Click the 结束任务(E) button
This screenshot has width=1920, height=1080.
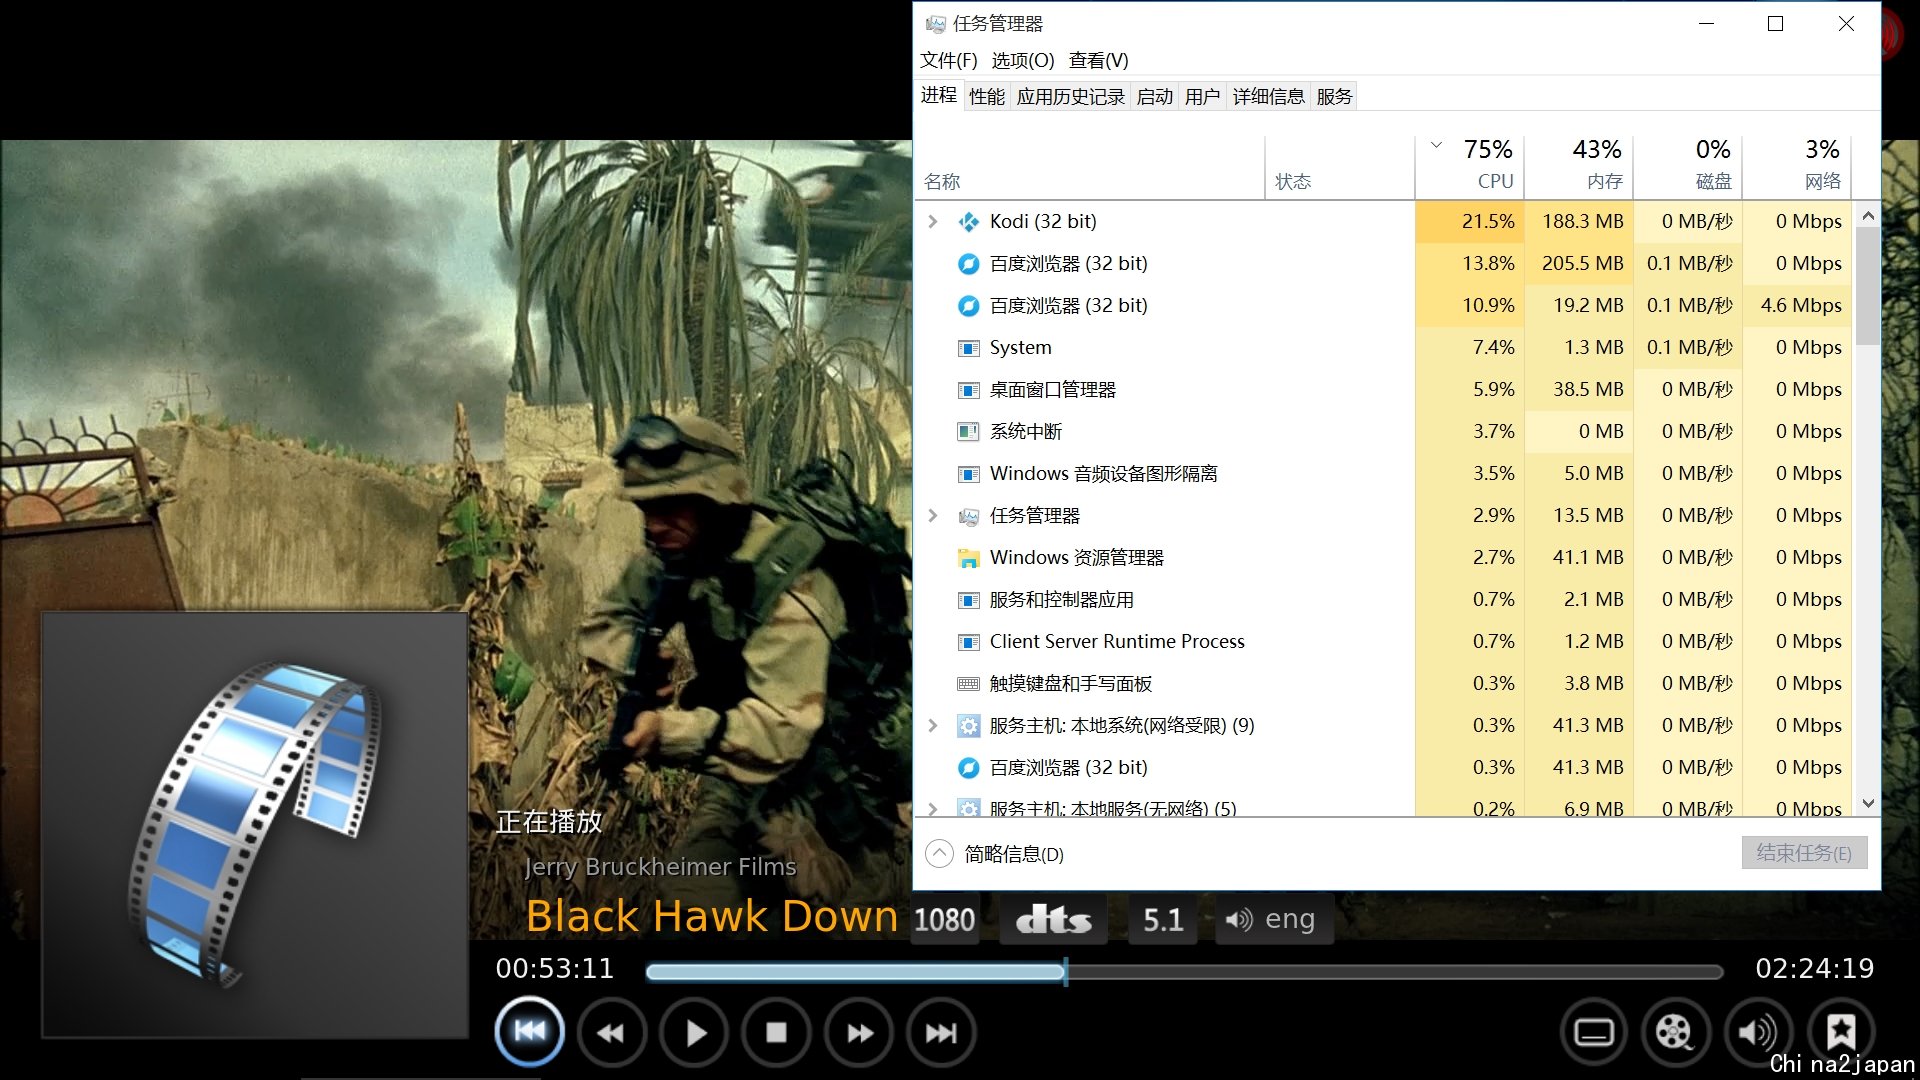[1804, 853]
